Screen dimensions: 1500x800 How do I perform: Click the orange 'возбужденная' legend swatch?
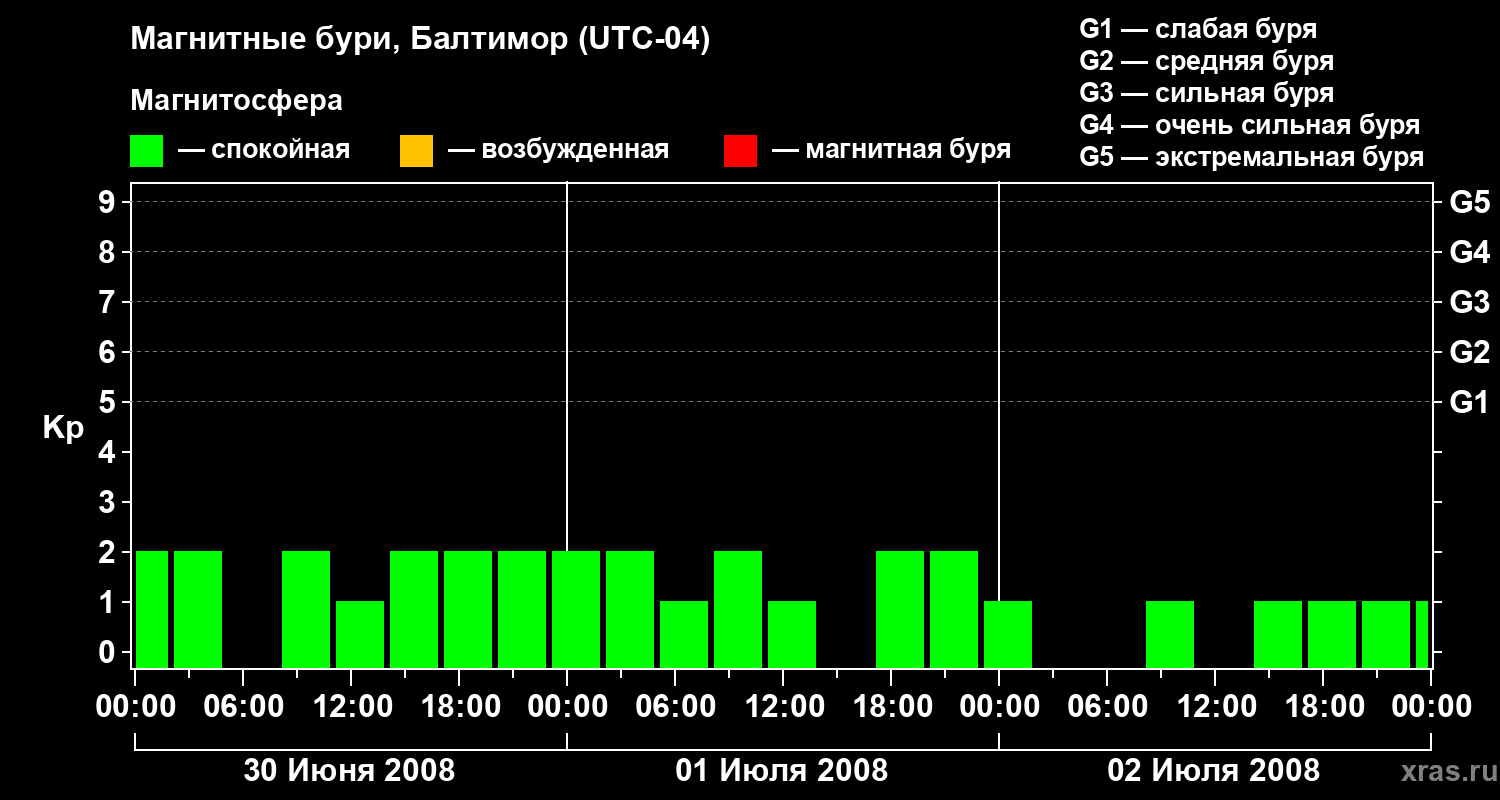point(416,151)
